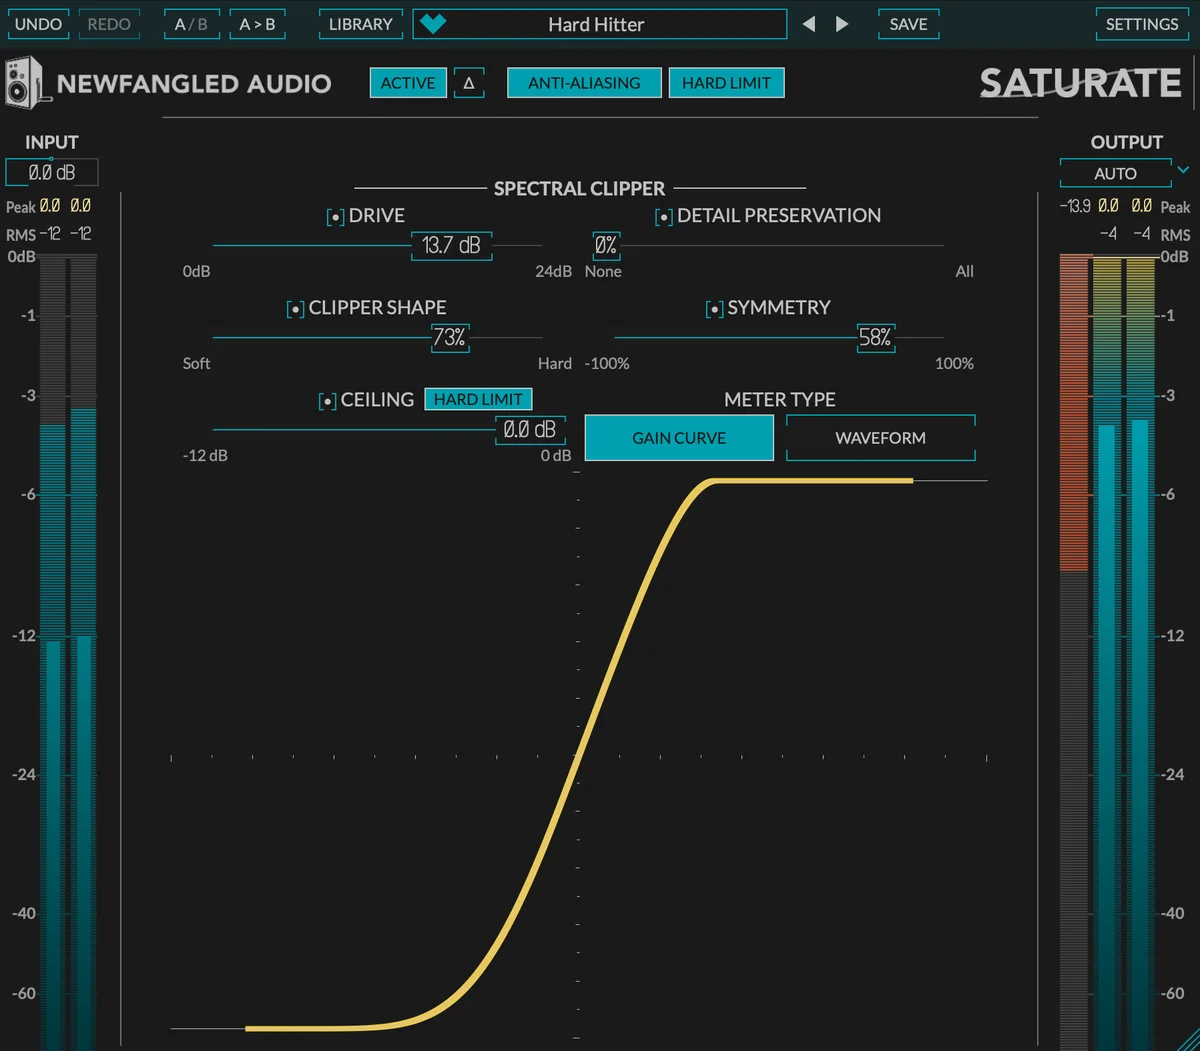Screen dimensions: 1200x1051
Task: Toggle Hard Limit next to Ceiling
Action: [478, 399]
